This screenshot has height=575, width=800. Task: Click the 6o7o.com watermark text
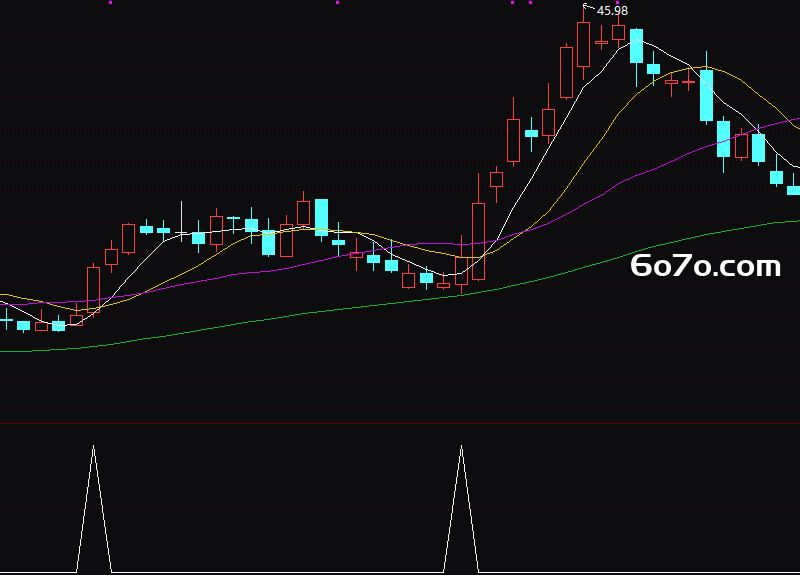click(705, 266)
